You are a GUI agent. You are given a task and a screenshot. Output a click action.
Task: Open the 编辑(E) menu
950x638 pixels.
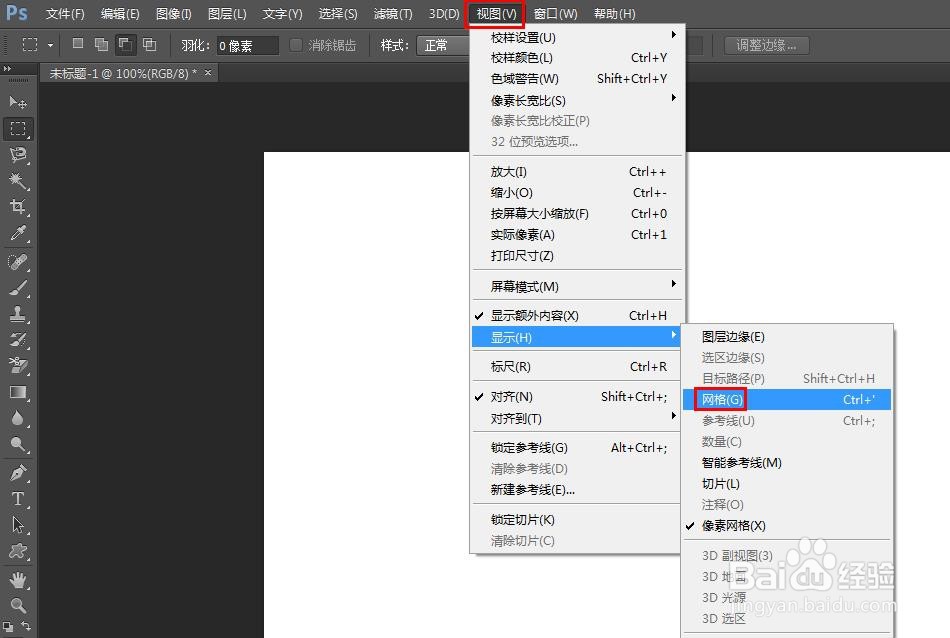click(120, 13)
